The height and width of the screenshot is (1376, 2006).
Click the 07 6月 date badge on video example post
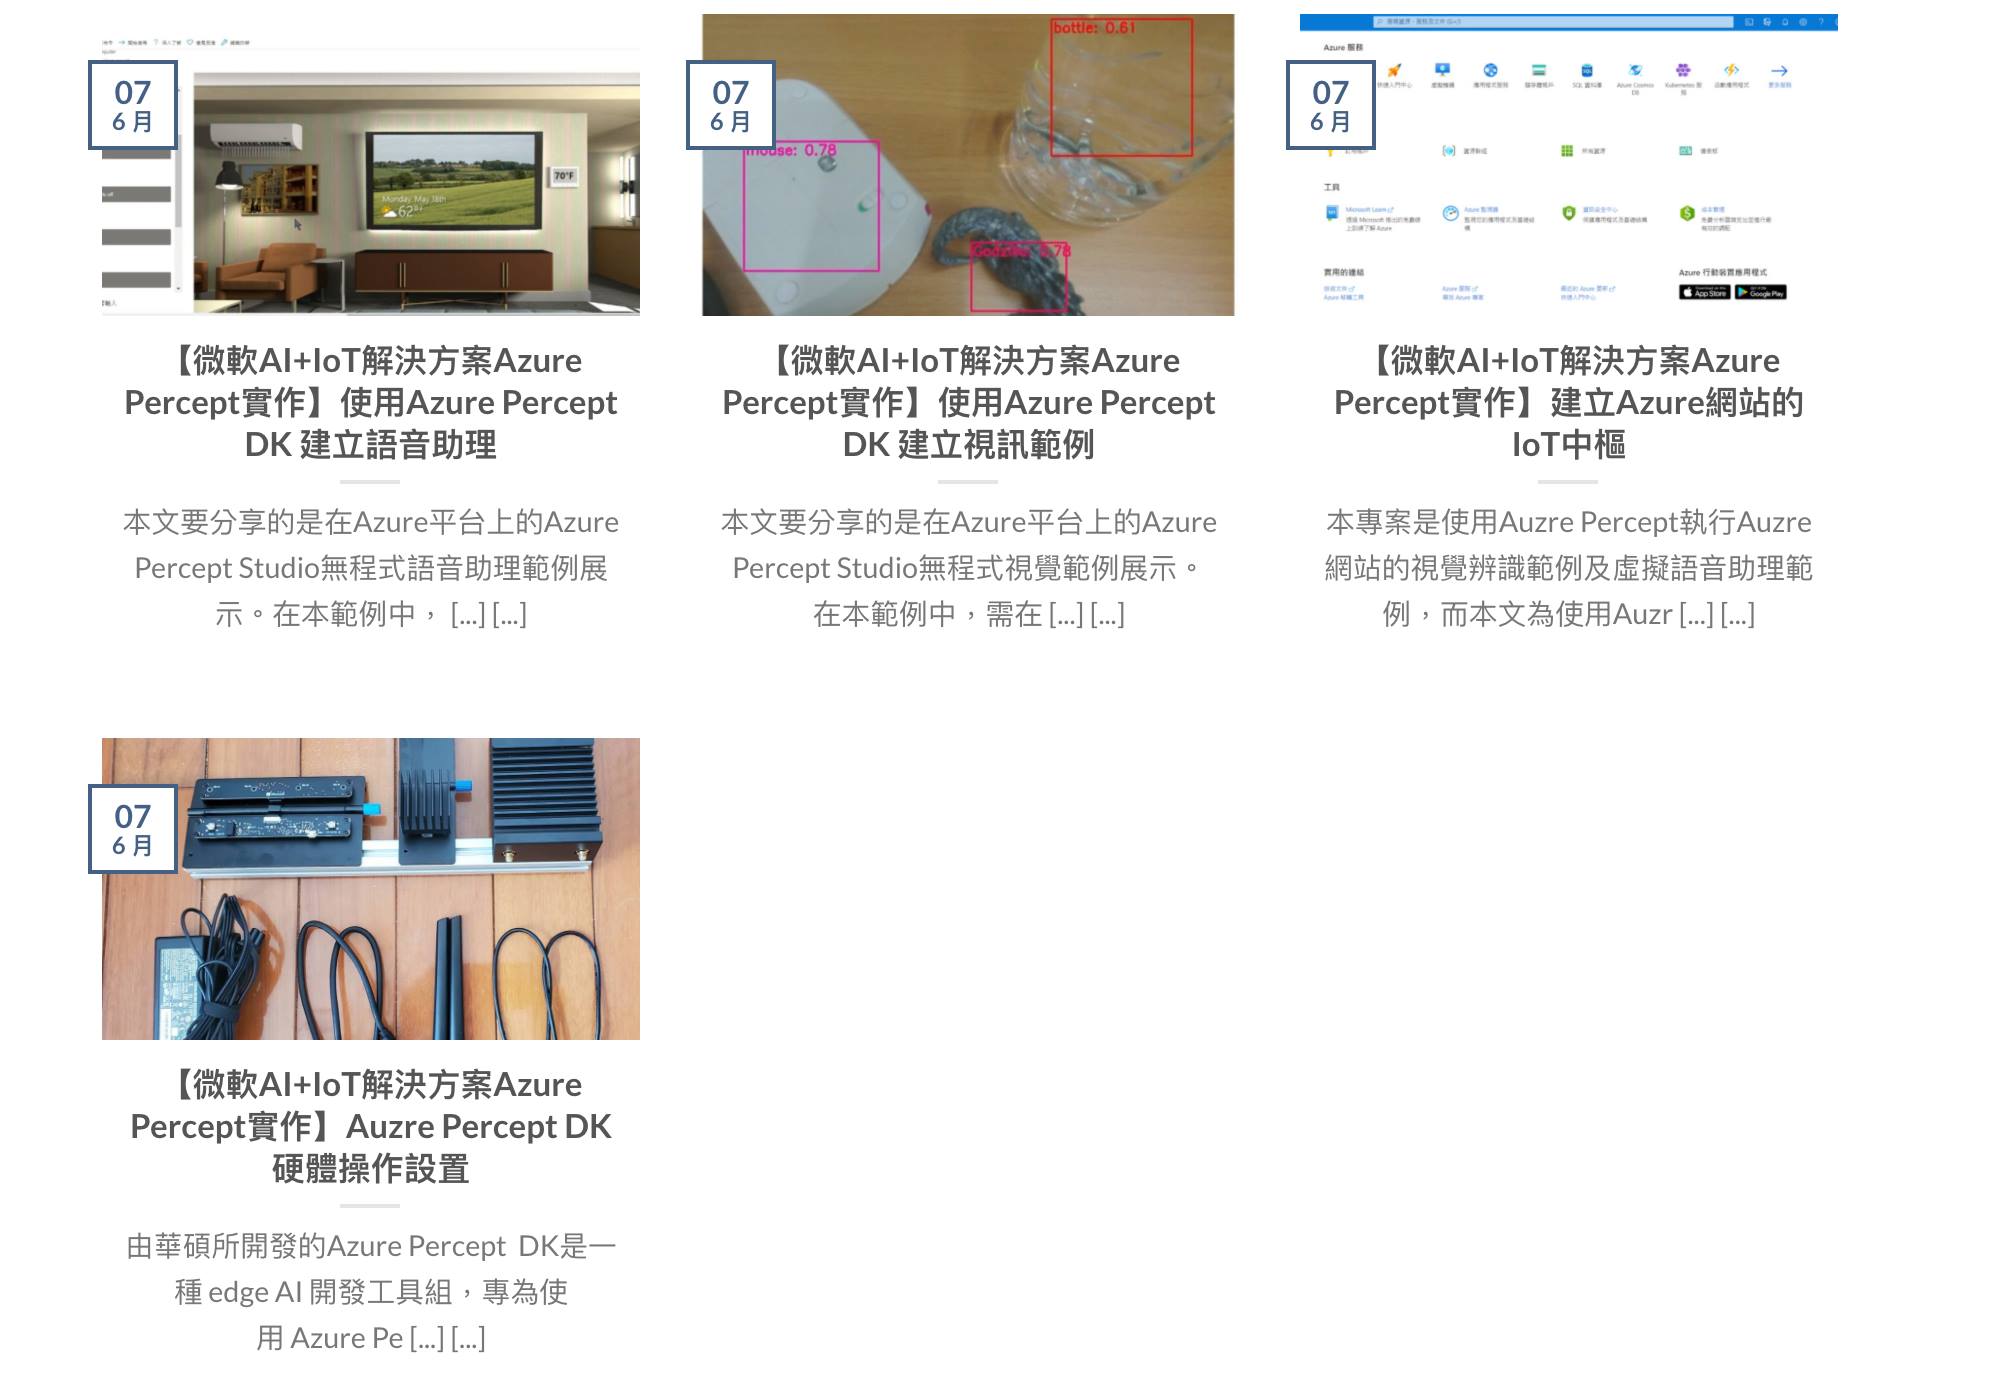point(731,105)
